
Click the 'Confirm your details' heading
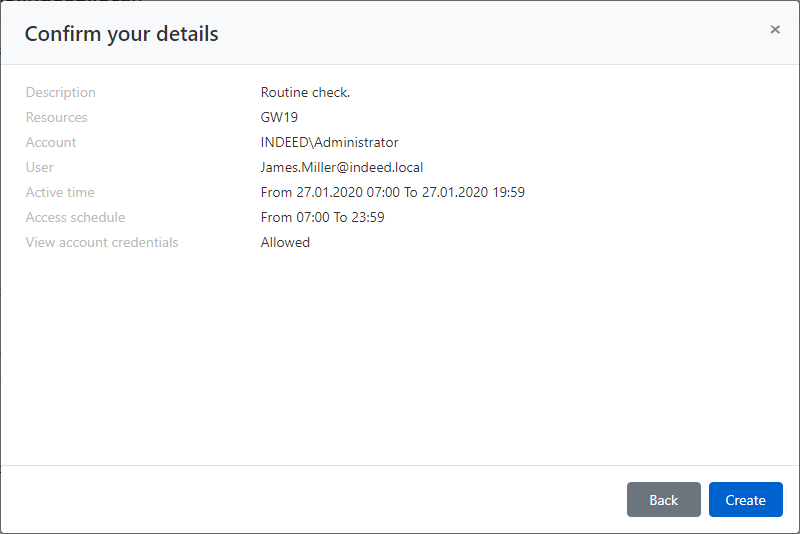click(x=121, y=34)
